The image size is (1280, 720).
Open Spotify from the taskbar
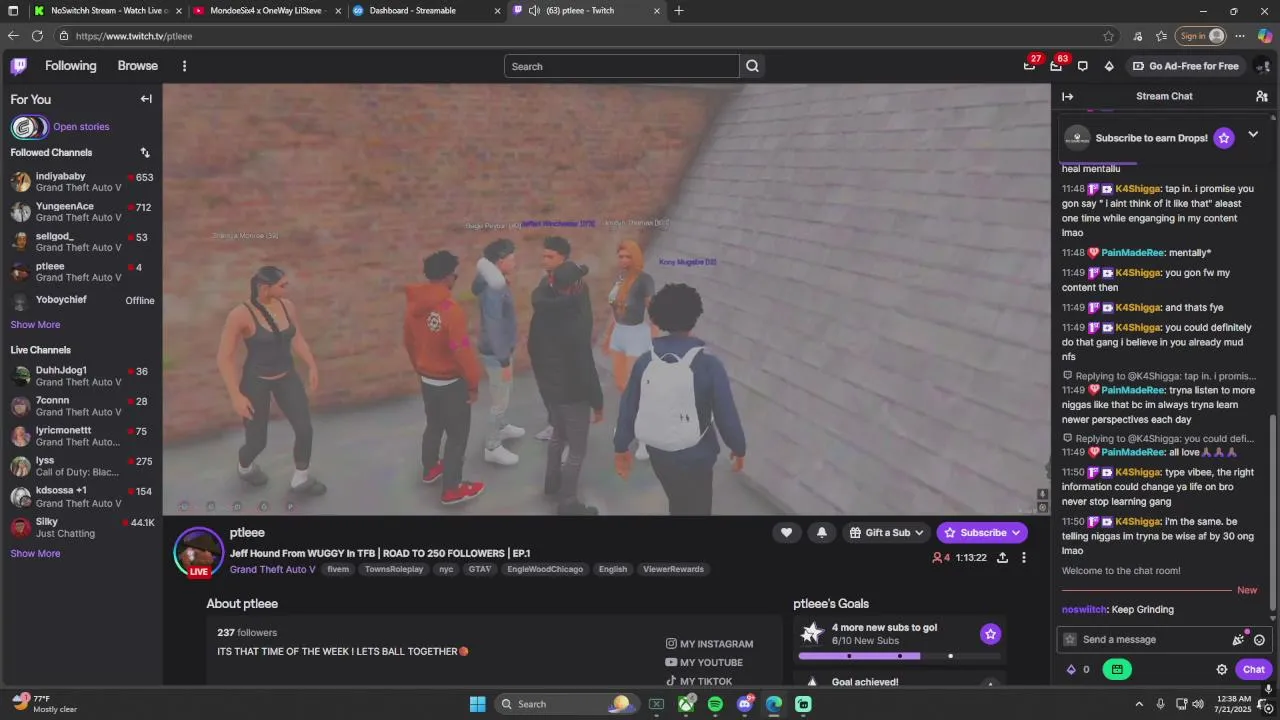pyautogui.click(x=715, y=704)
